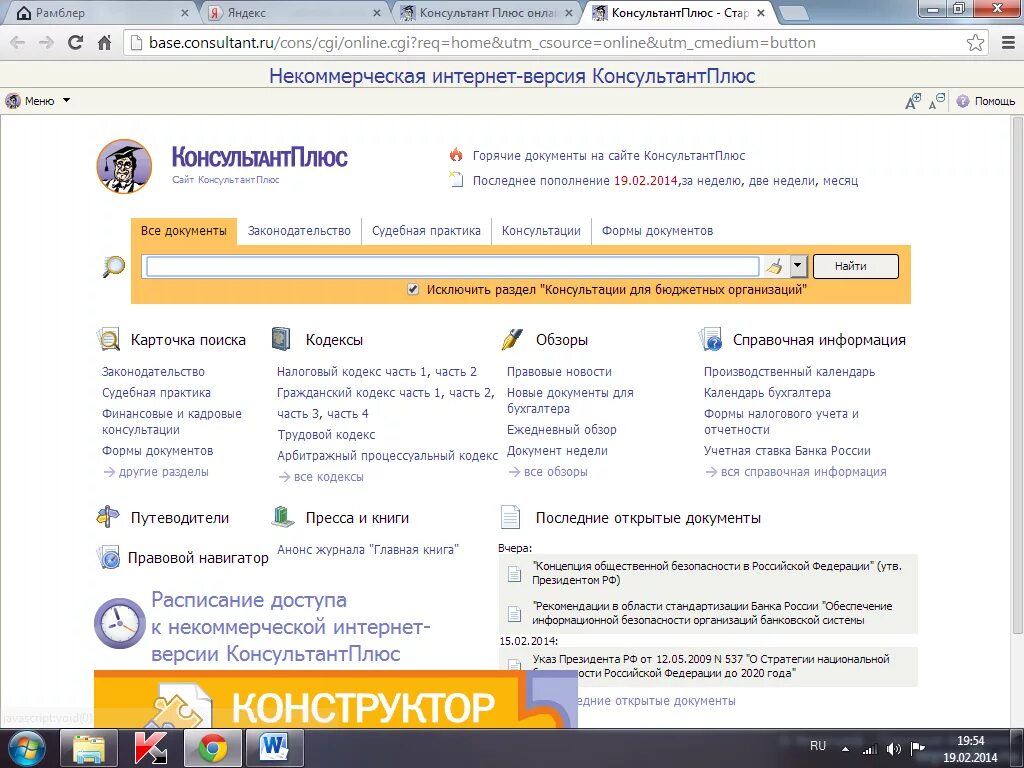
Task: Click the volume speaker tray icon
Action: [x=893, y=749]
